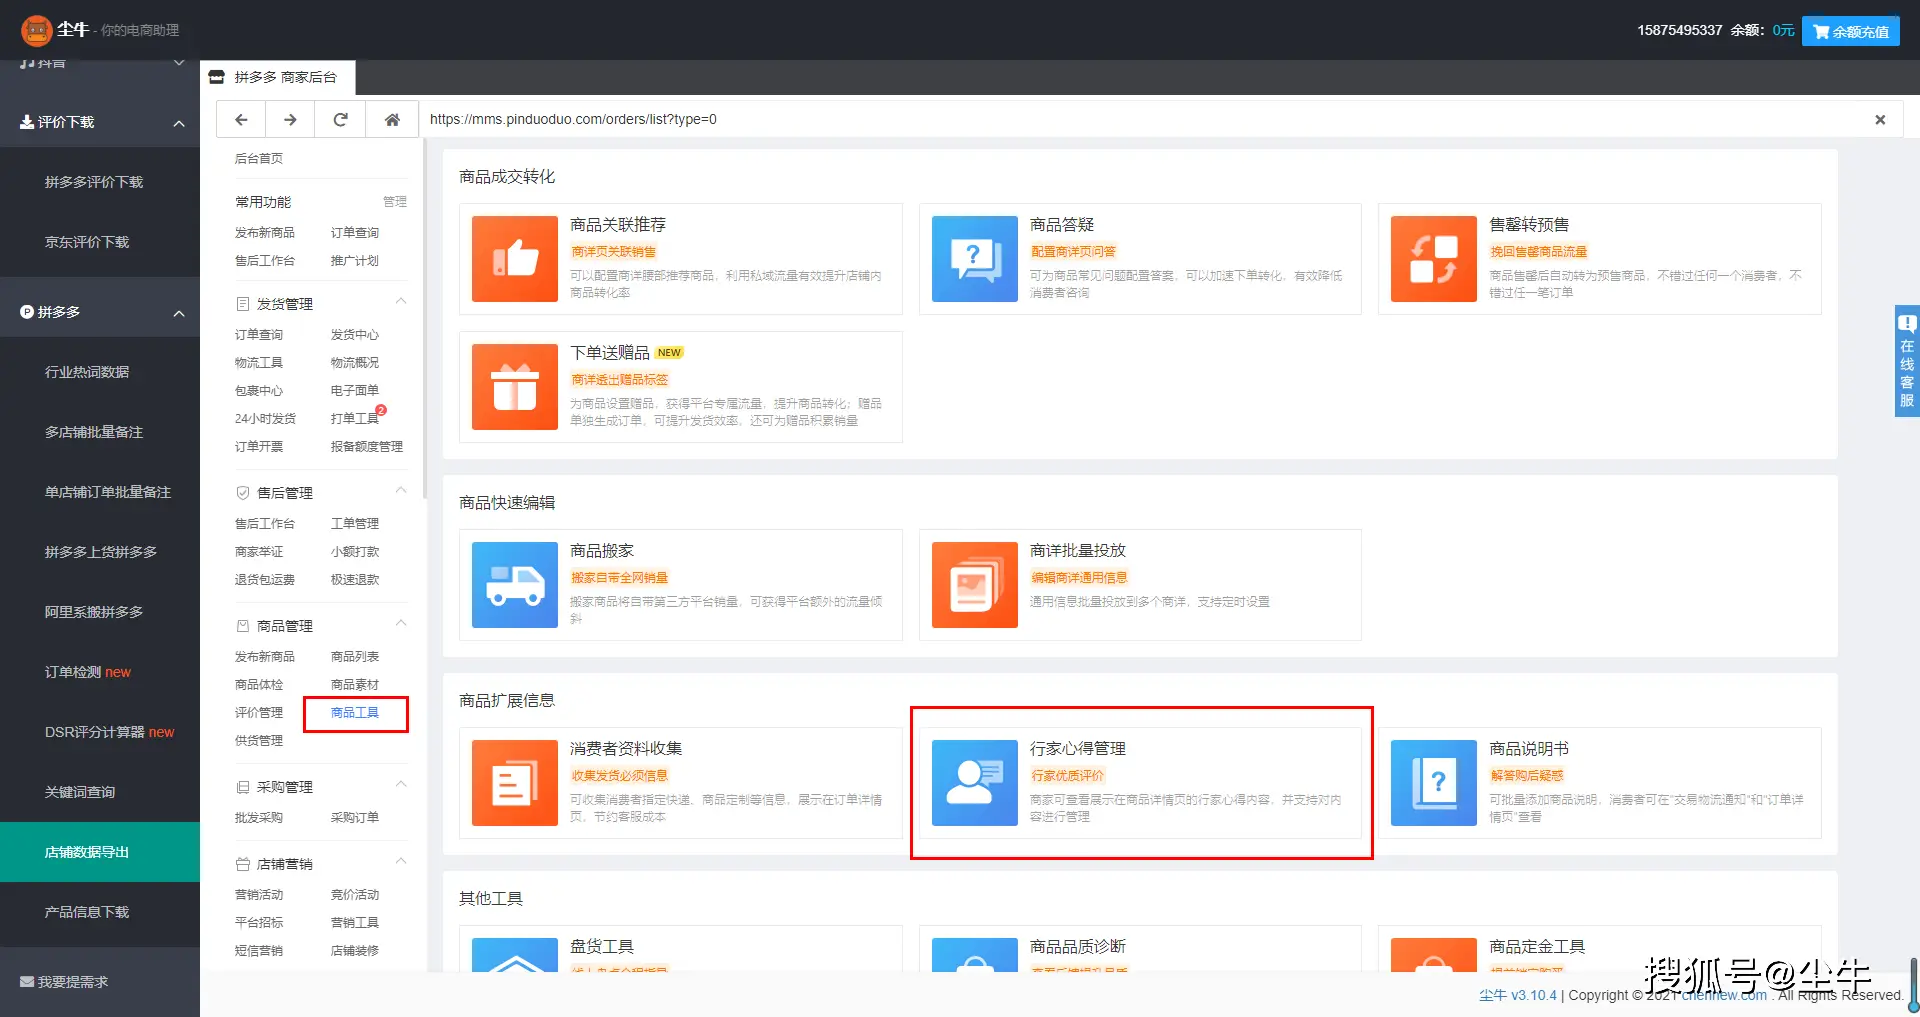The height and width of the screenshot is (1017, 1920).
Task: Reload the embedded page with refresh icon
Action: point(340,120)
